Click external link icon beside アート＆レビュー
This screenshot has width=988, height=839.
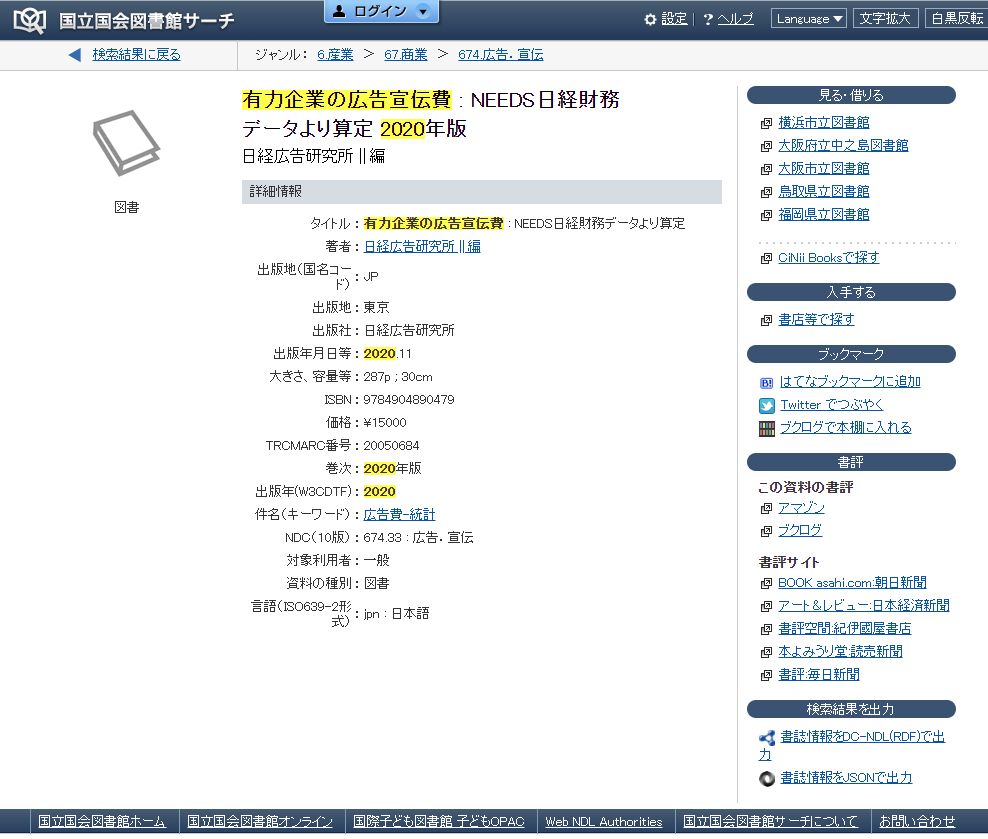click(766, 606)
